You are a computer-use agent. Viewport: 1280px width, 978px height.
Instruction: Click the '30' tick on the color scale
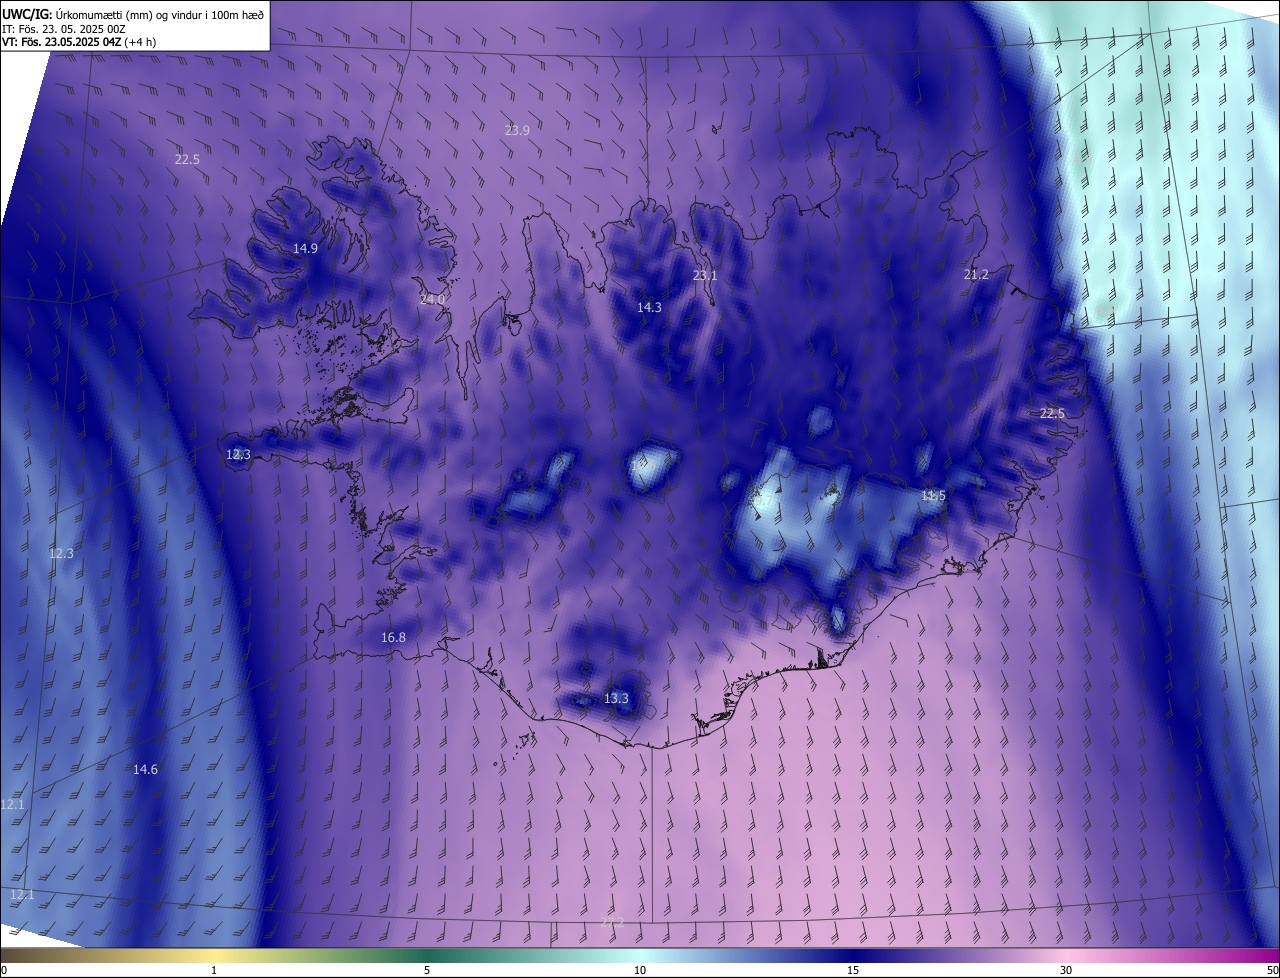point(1066,970)
